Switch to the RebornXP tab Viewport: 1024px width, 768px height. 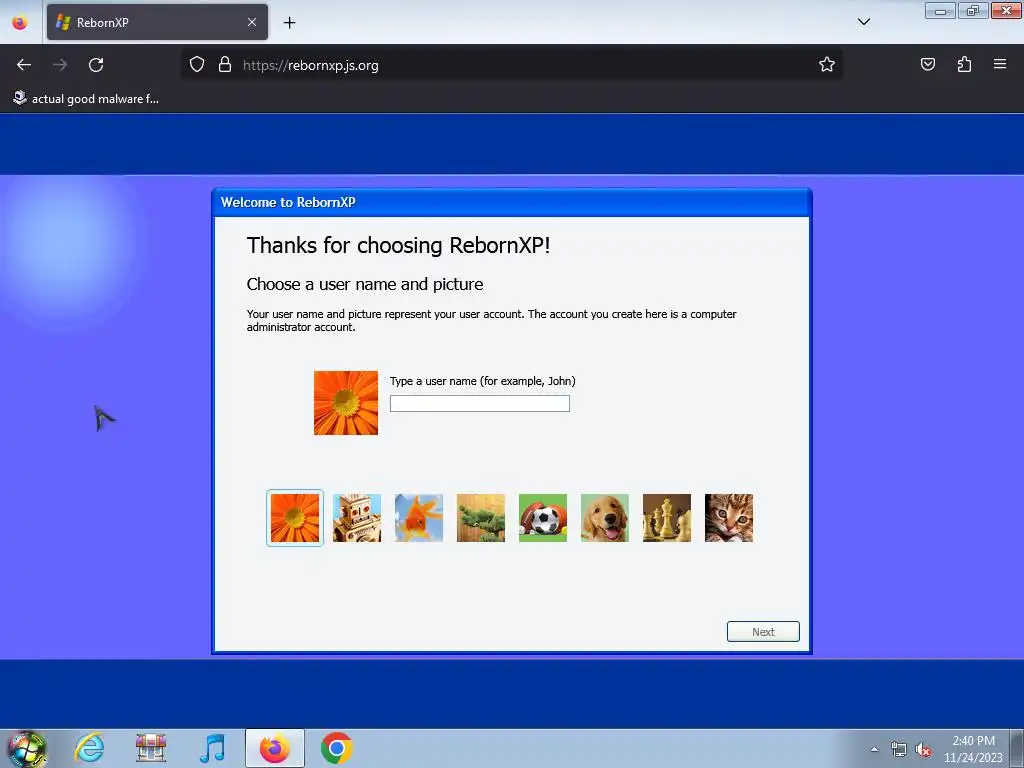tap(157, 22)
